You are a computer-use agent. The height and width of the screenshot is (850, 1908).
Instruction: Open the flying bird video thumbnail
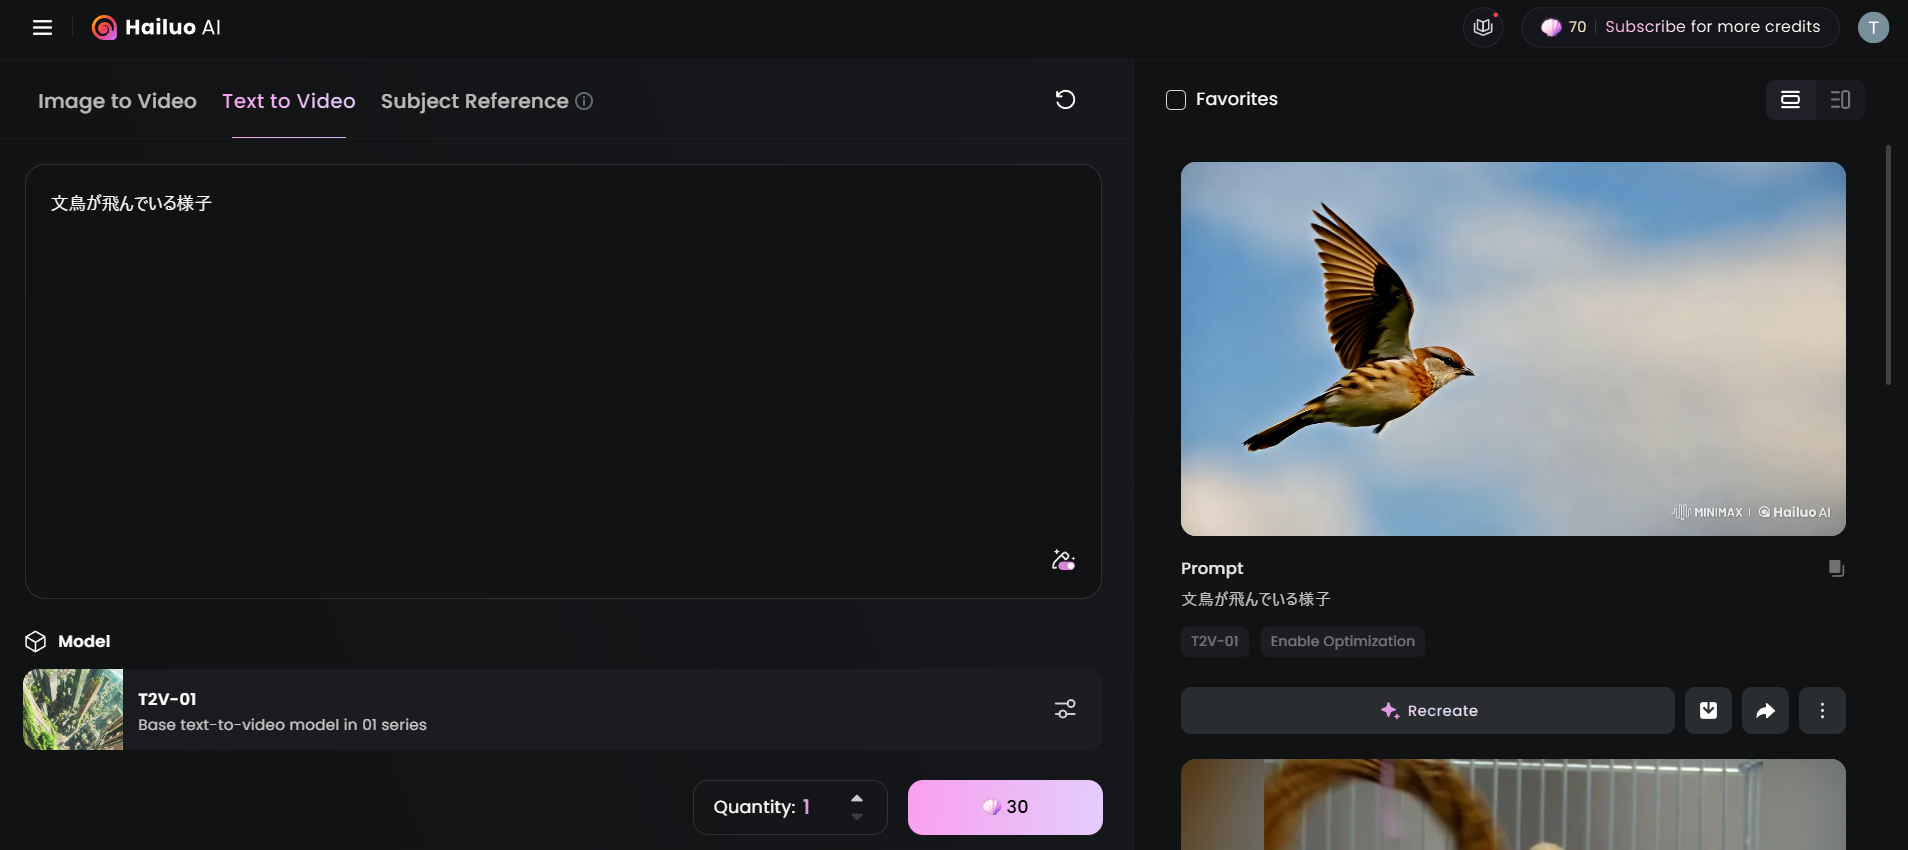1513,349
